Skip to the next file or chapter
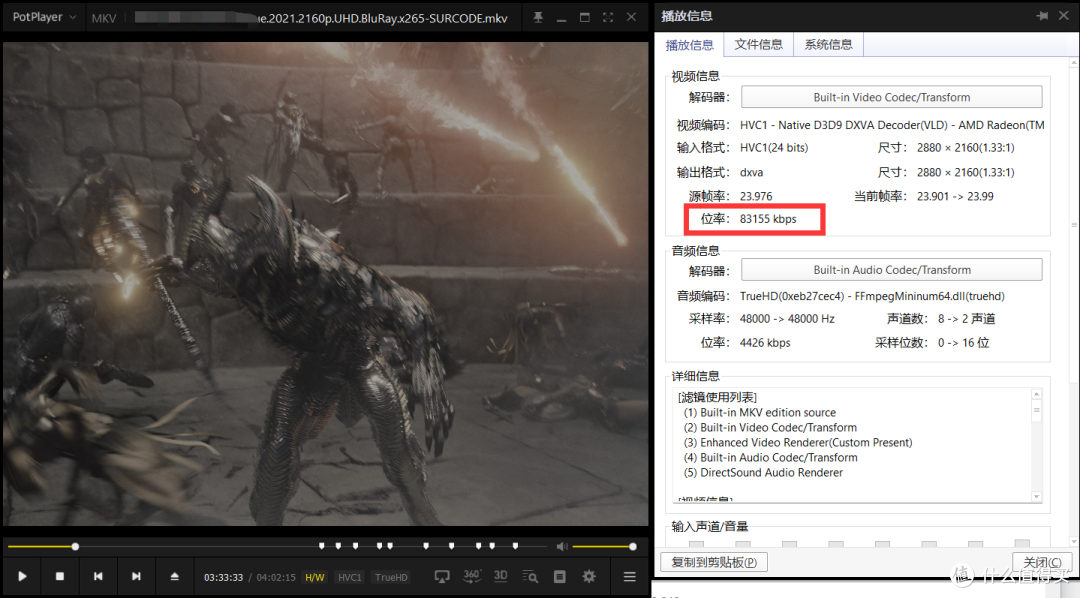 point(136,577)
